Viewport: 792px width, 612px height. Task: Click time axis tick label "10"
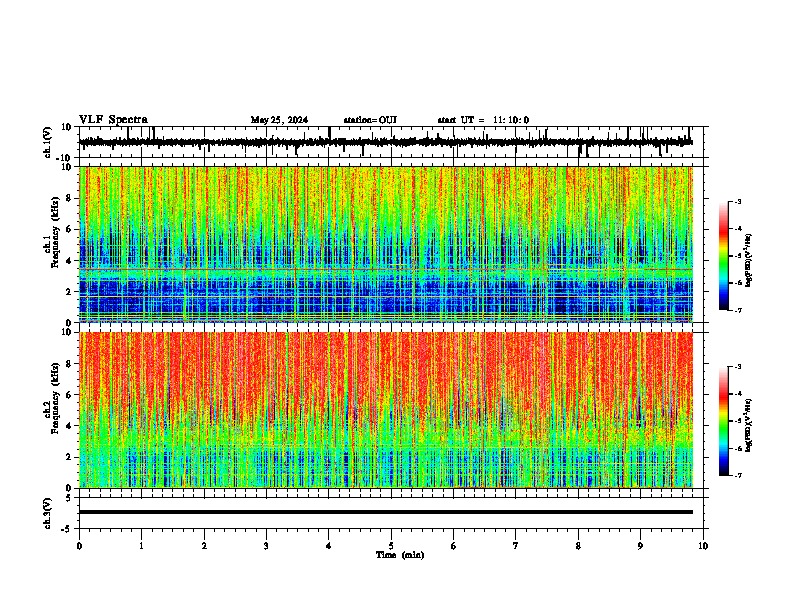(x=703, y=546)
